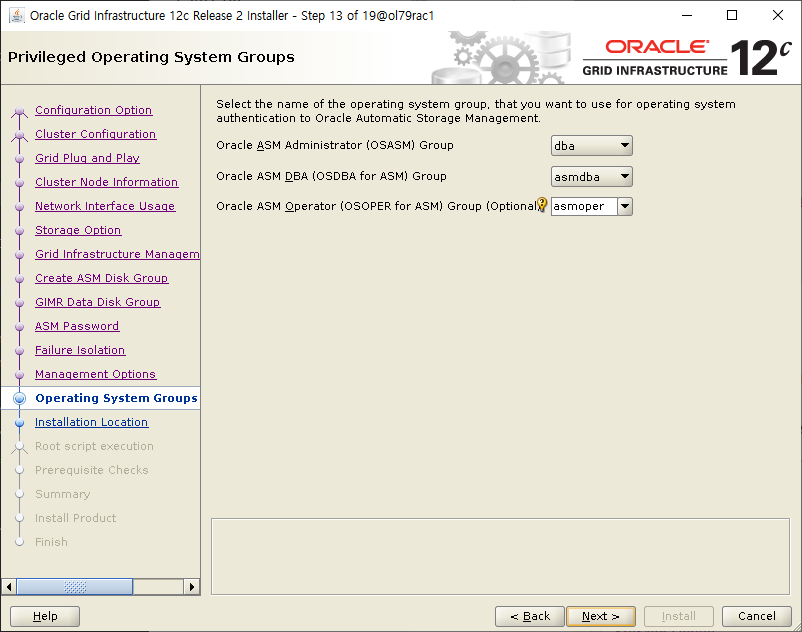
Task: Click the Oracle ASM Operator (OSOPER) label
Action: 377,206
